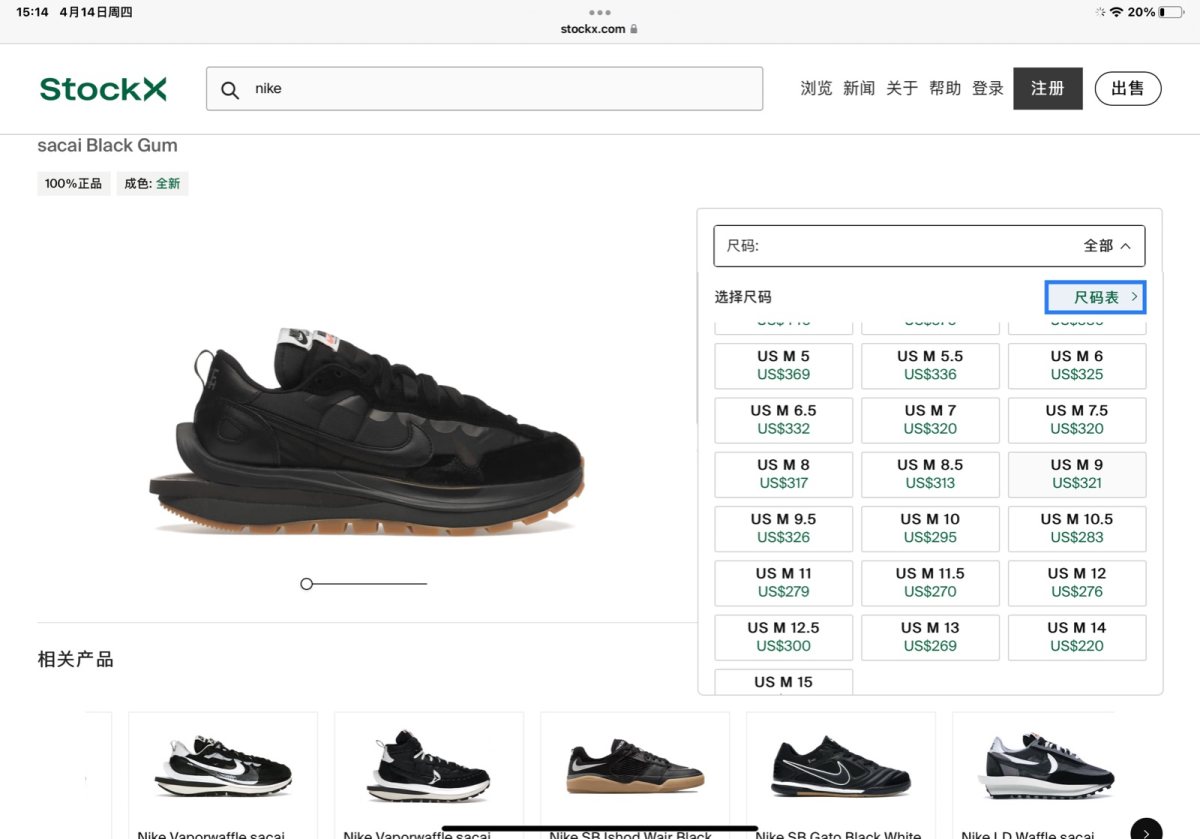Select size US M 11.5
The height and width of the screenshot is (839, 1200).
click(930, 583)
